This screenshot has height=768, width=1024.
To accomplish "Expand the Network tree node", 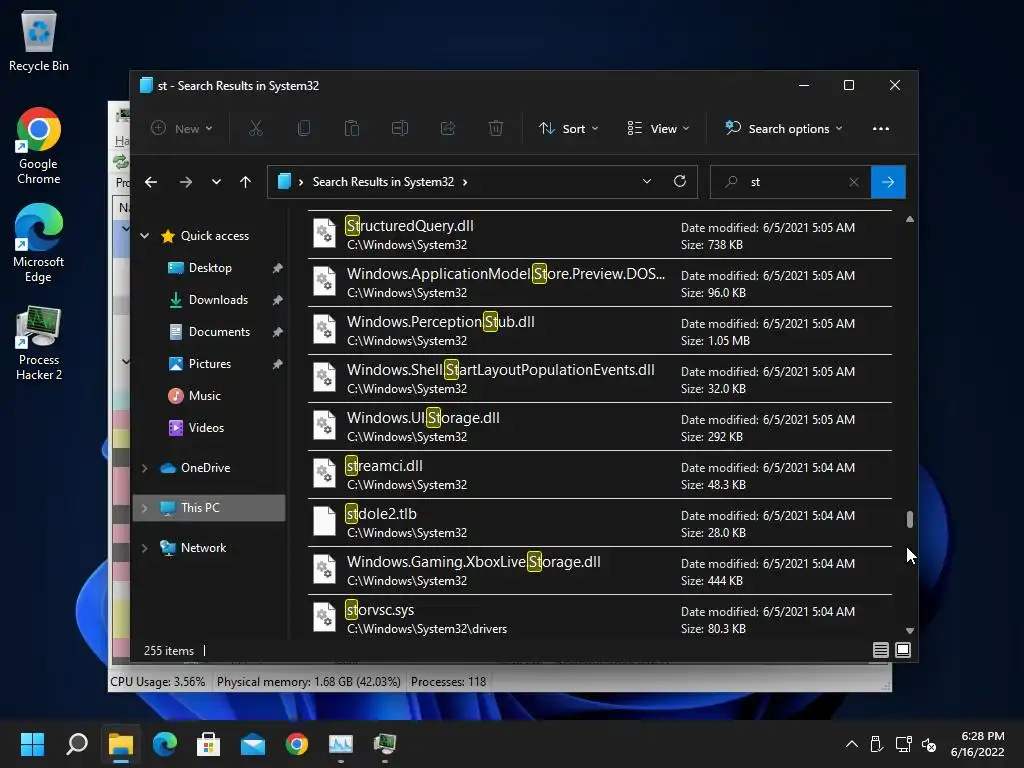I will pyautogui.click(x=144, y=548).
